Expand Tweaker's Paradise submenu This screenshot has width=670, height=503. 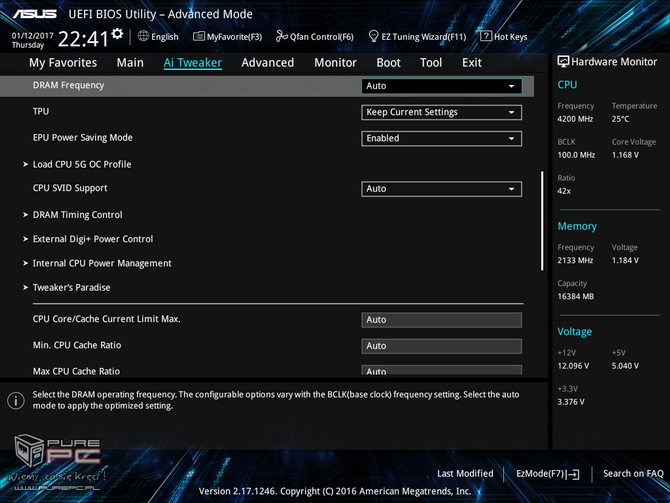coord(71,288)
